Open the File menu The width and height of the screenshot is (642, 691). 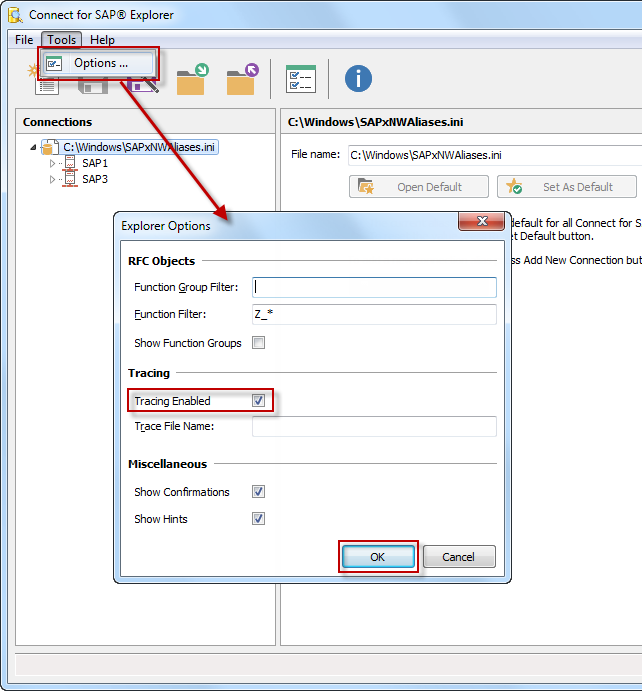tap(24, 40)
